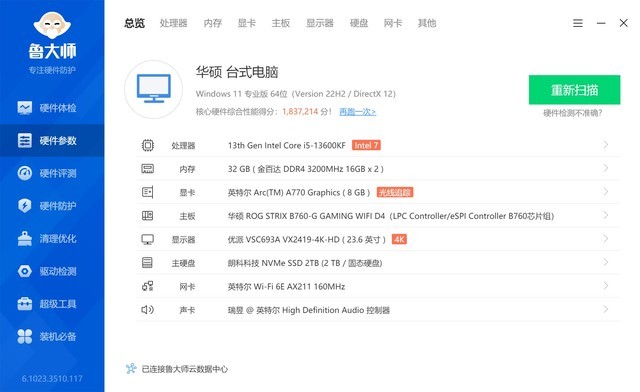This screenshot has height=392, width=640.
Task: Open 硬件防护 shield item
Action: click(x=47, y=205)
